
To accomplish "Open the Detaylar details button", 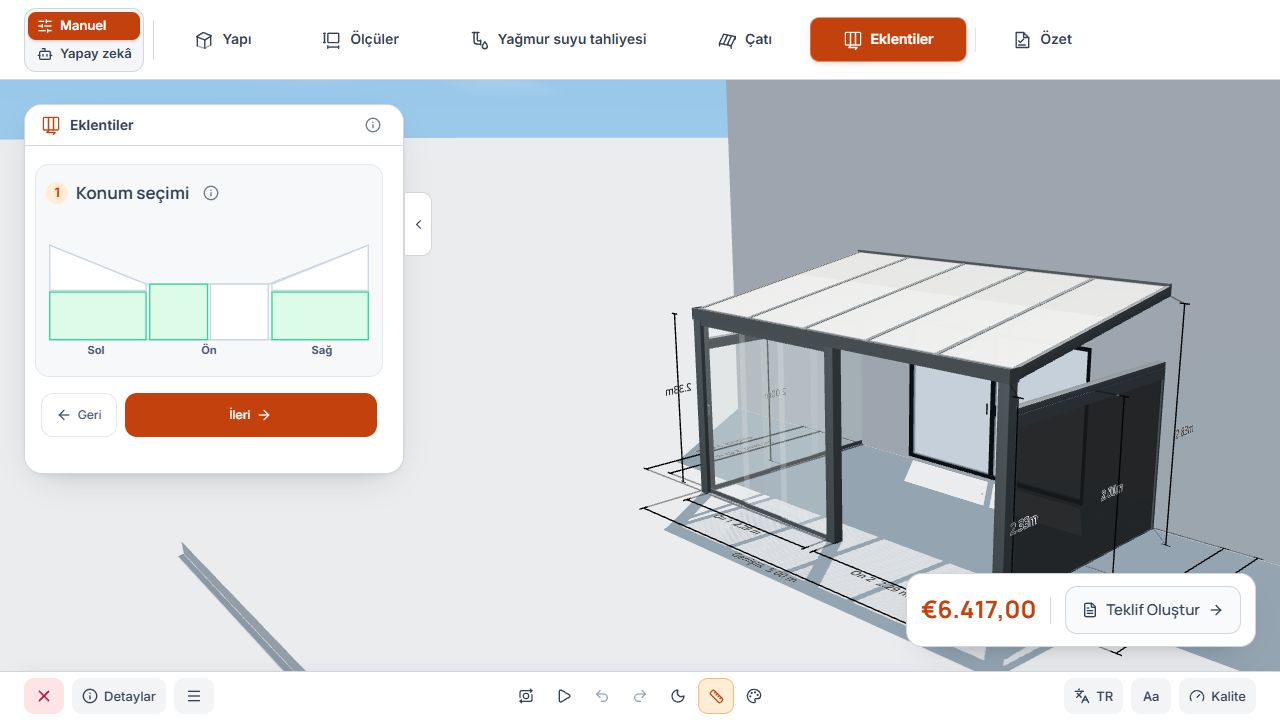I will (119, 696).
